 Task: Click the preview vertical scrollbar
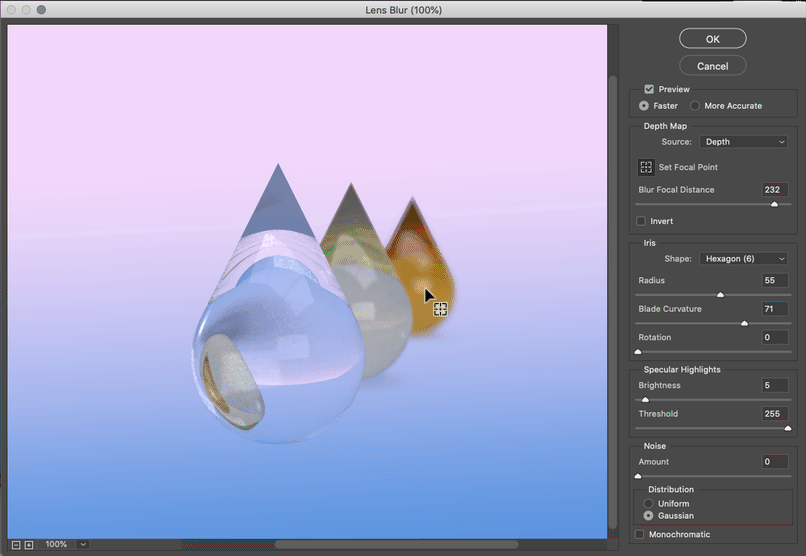click(x=613, y=302)
